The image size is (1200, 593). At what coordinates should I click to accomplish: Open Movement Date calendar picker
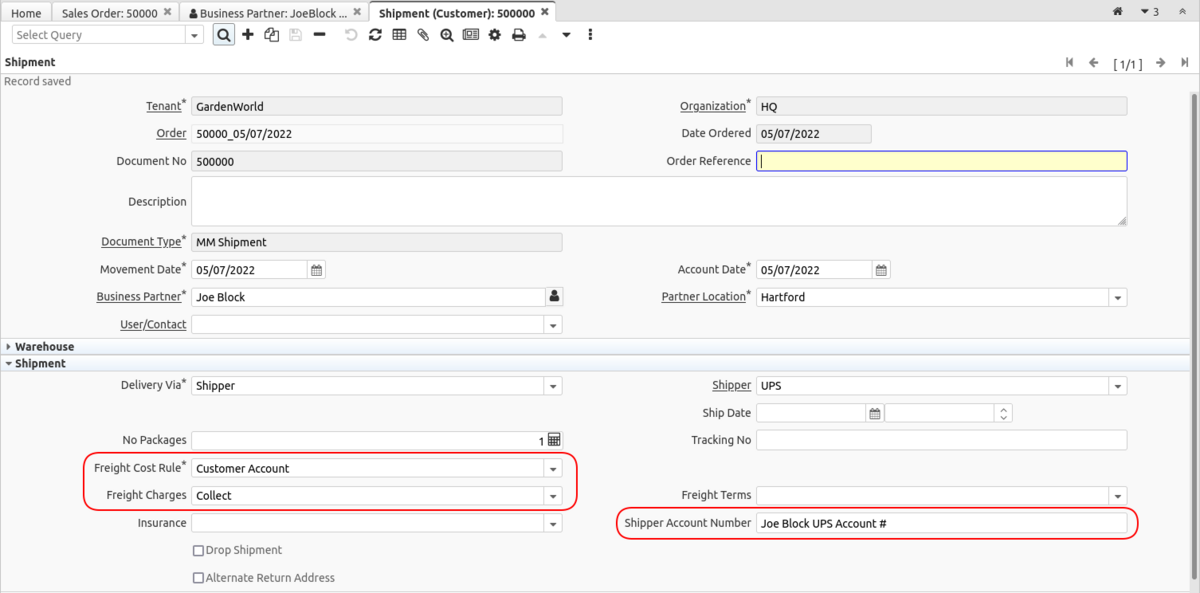click(316, 270)
